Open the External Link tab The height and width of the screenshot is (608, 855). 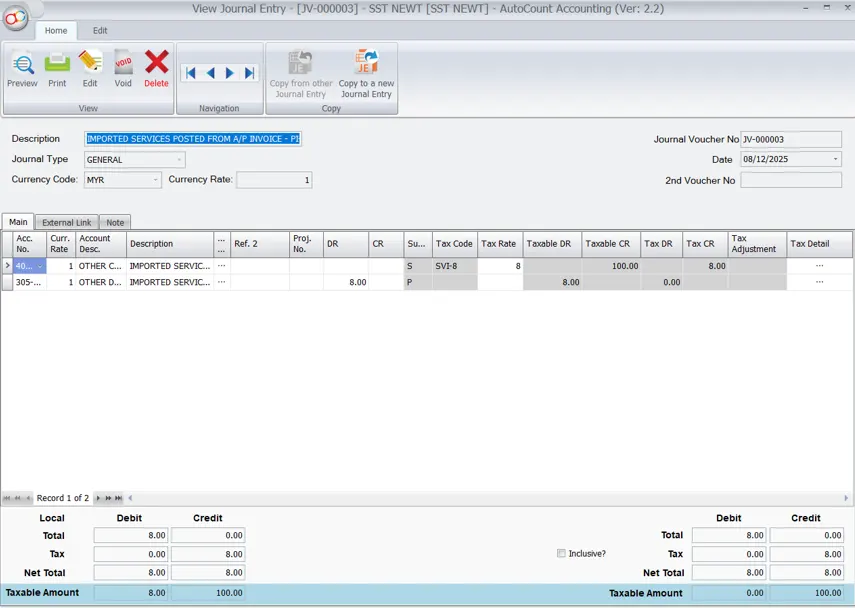click(x=66, y=222)
